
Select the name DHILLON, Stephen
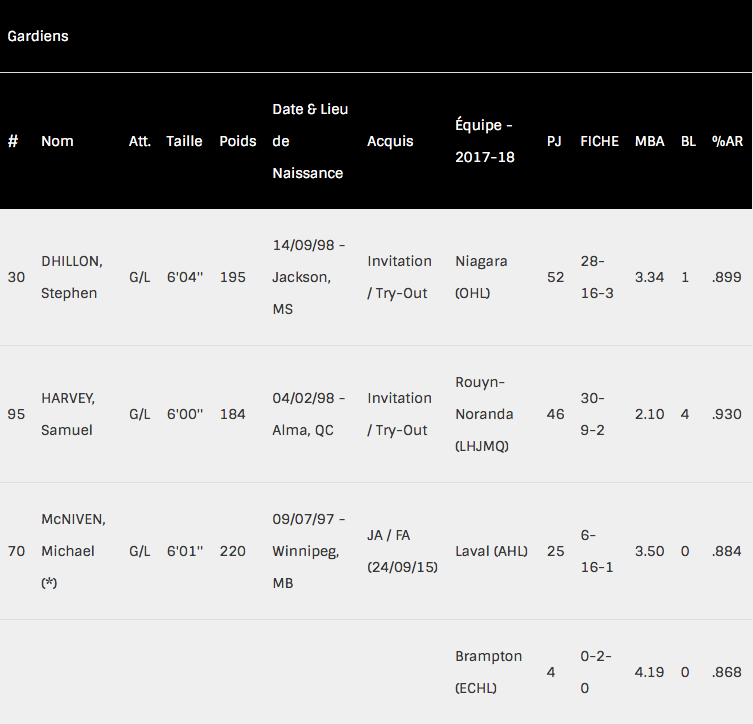(72, 277)
